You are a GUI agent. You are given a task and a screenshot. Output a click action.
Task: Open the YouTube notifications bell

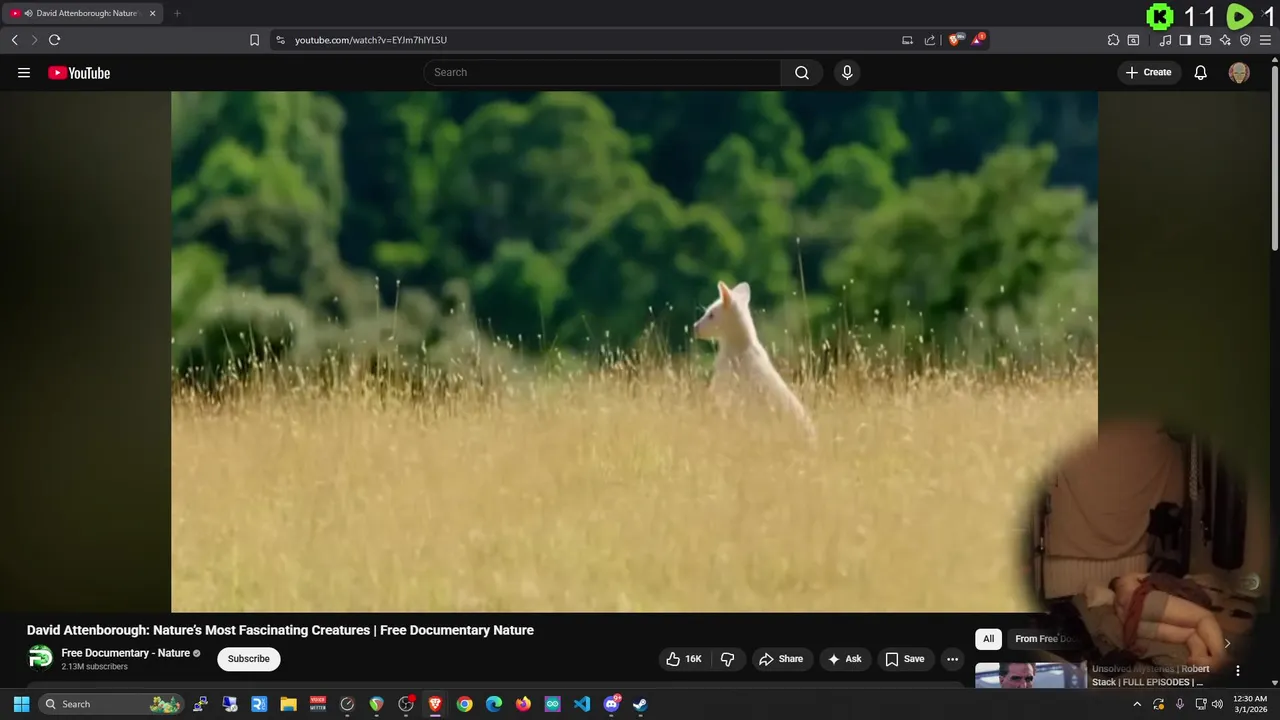tap(1201, 73)
